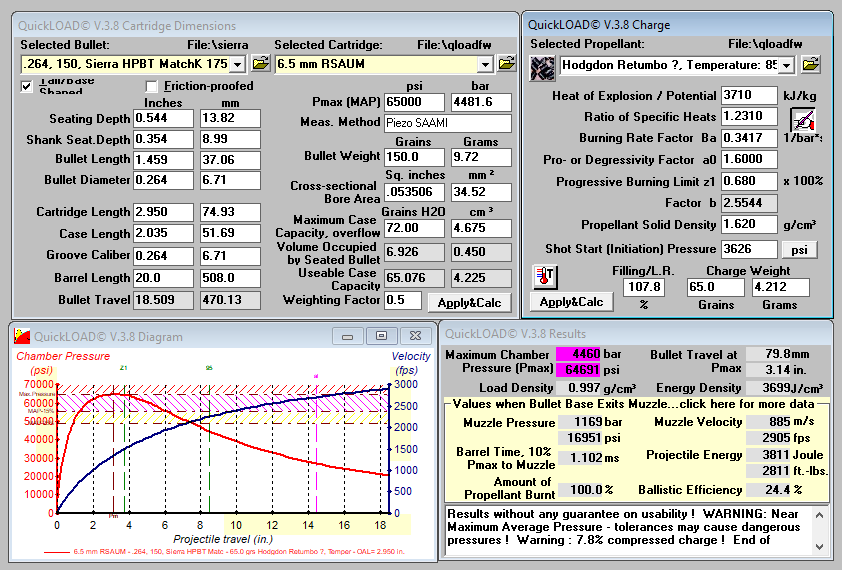
Task: Edit Groove Caliber inches field
Action: click(x=163, y=256)
